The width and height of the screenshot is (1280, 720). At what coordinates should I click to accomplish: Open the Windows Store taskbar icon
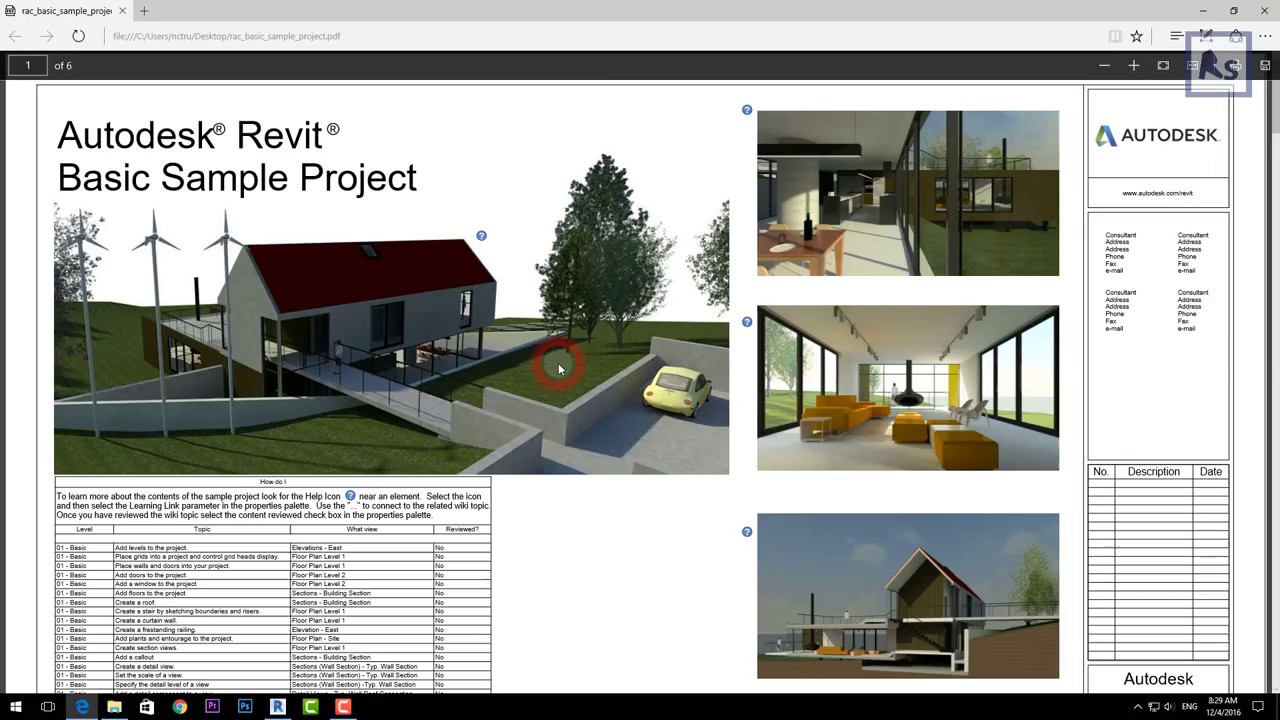[147, 707]
